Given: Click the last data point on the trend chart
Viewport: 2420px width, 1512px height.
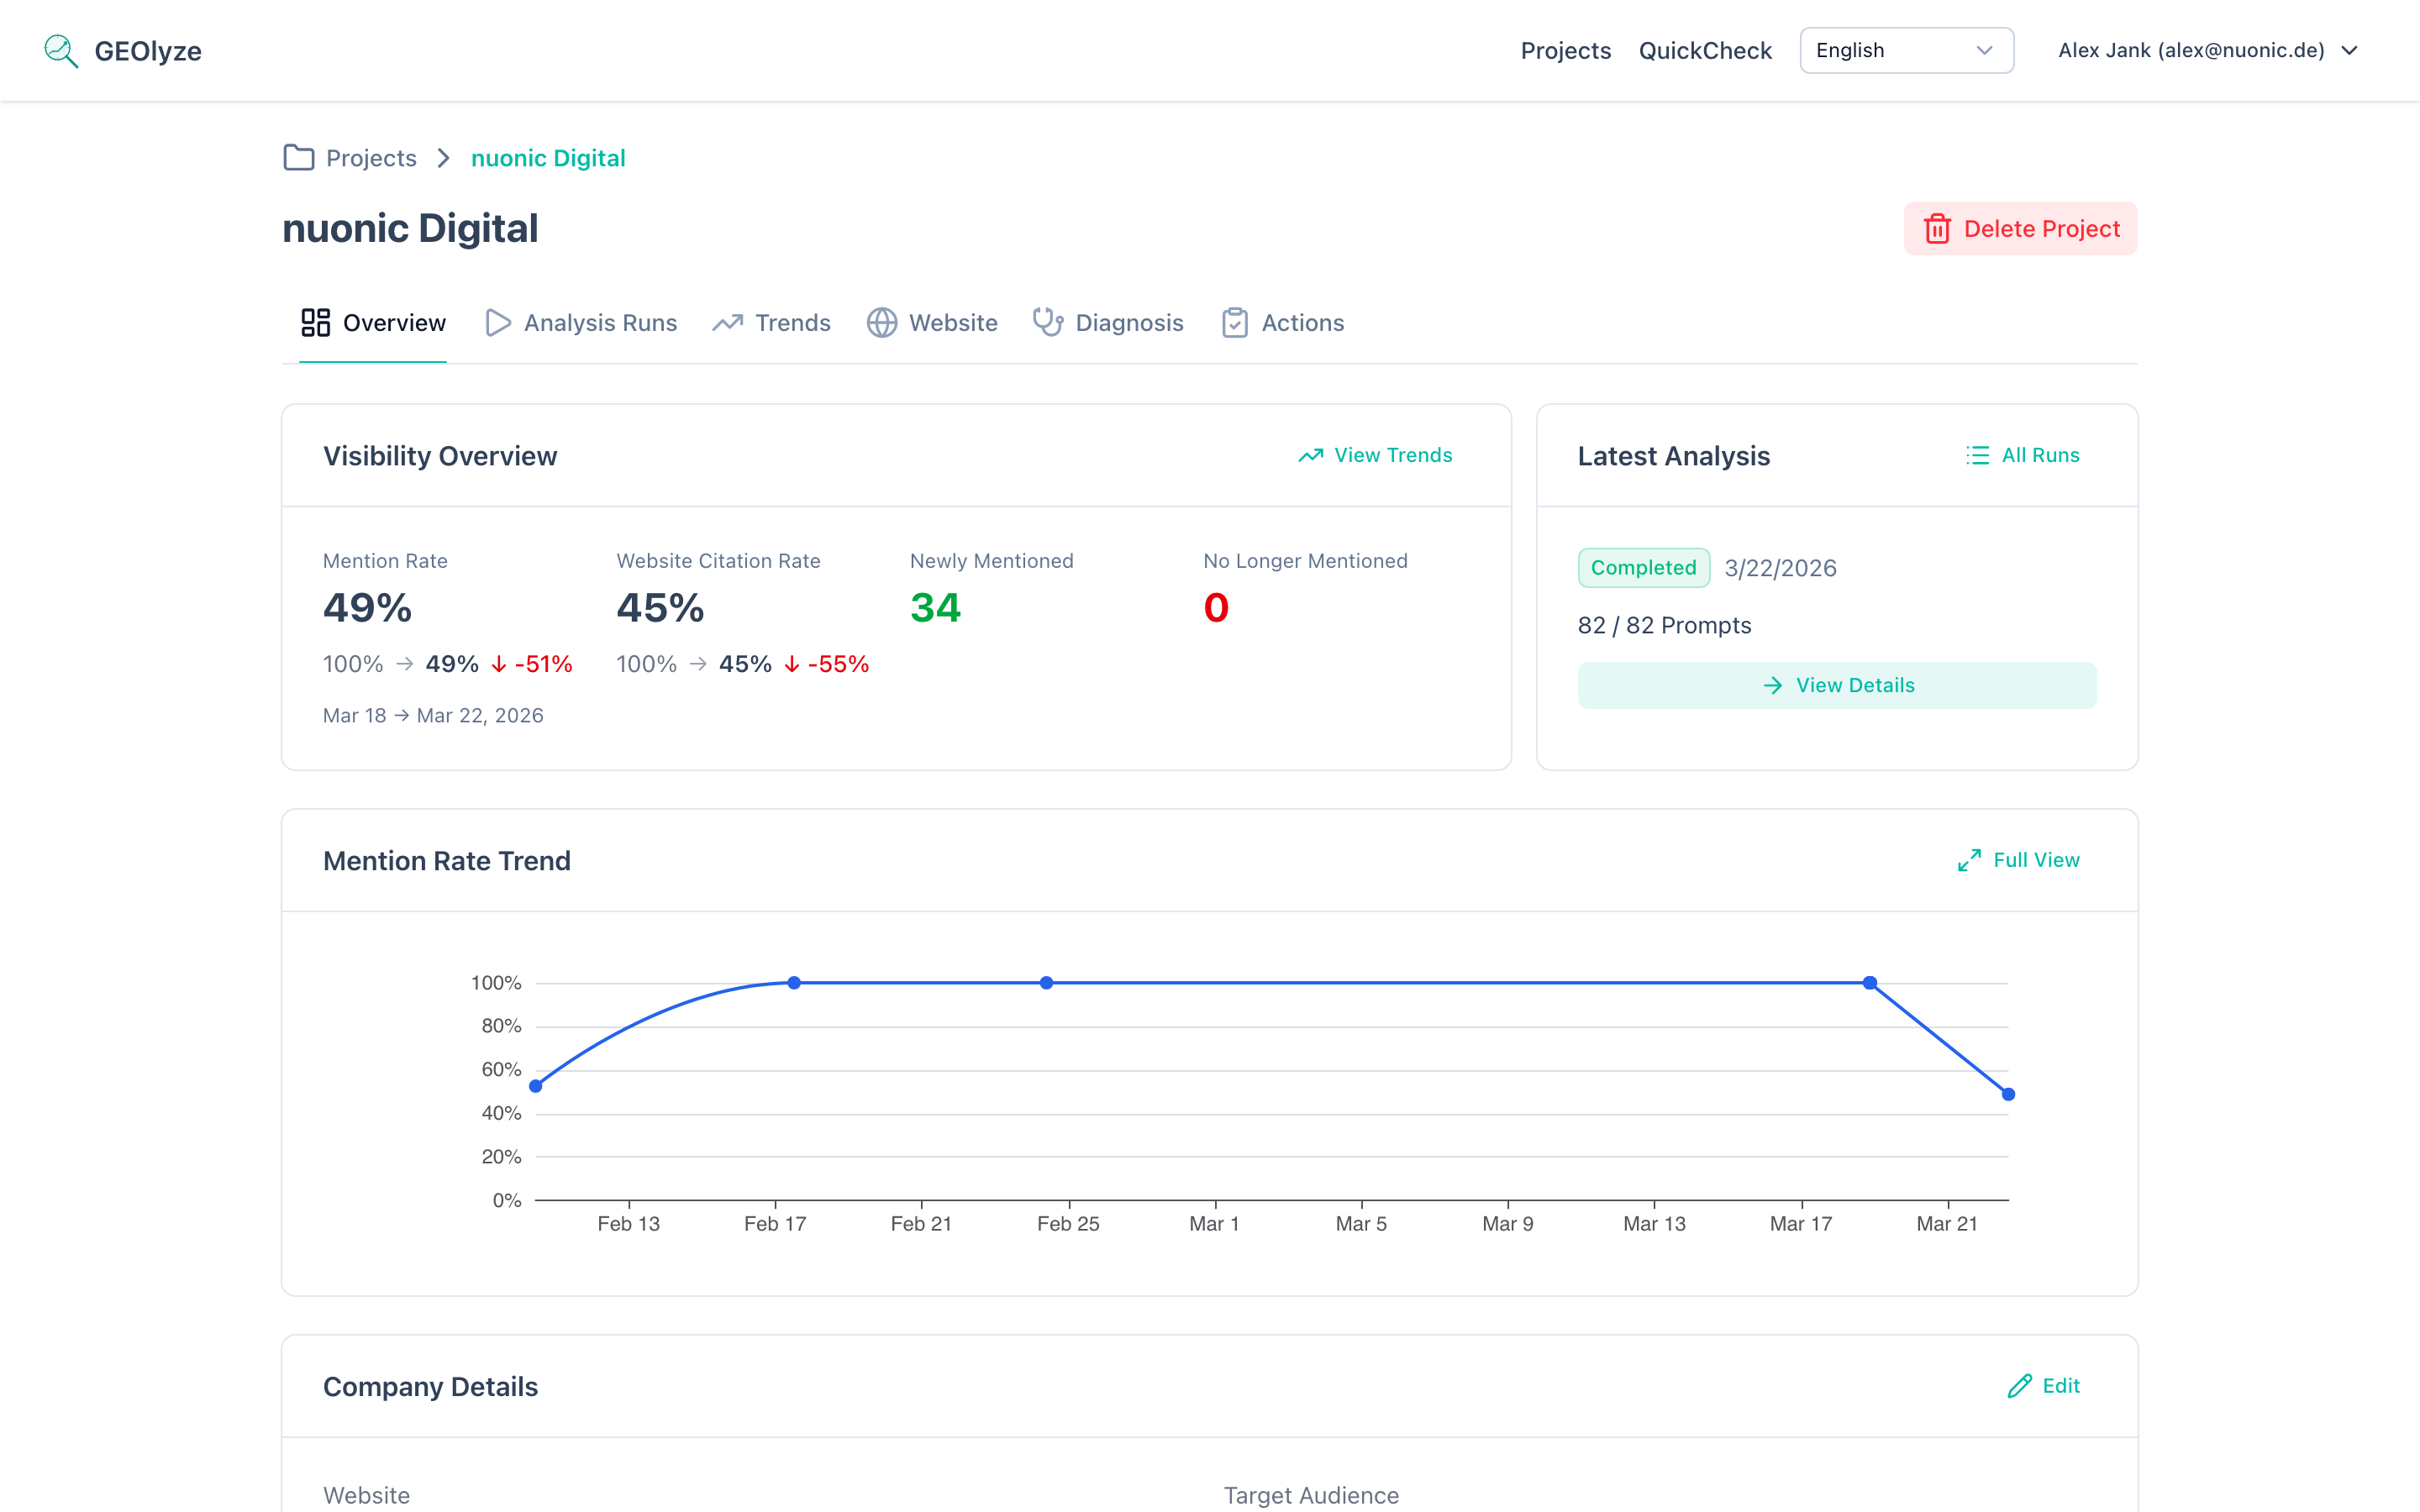Looking at the screenshot, I should coord(2007,1094).
